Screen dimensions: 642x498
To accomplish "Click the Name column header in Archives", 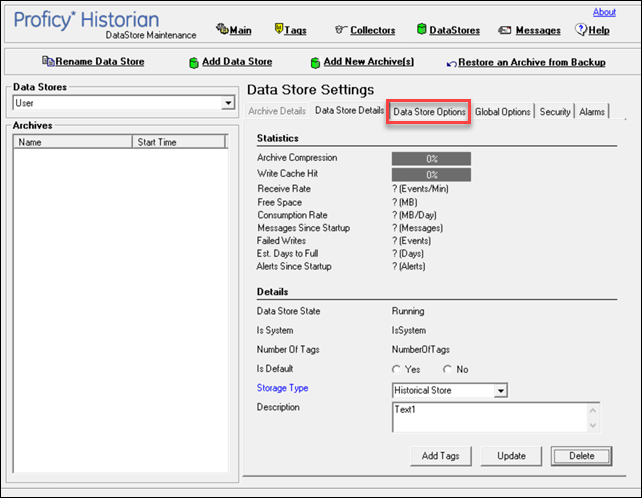I will (73, 142).
